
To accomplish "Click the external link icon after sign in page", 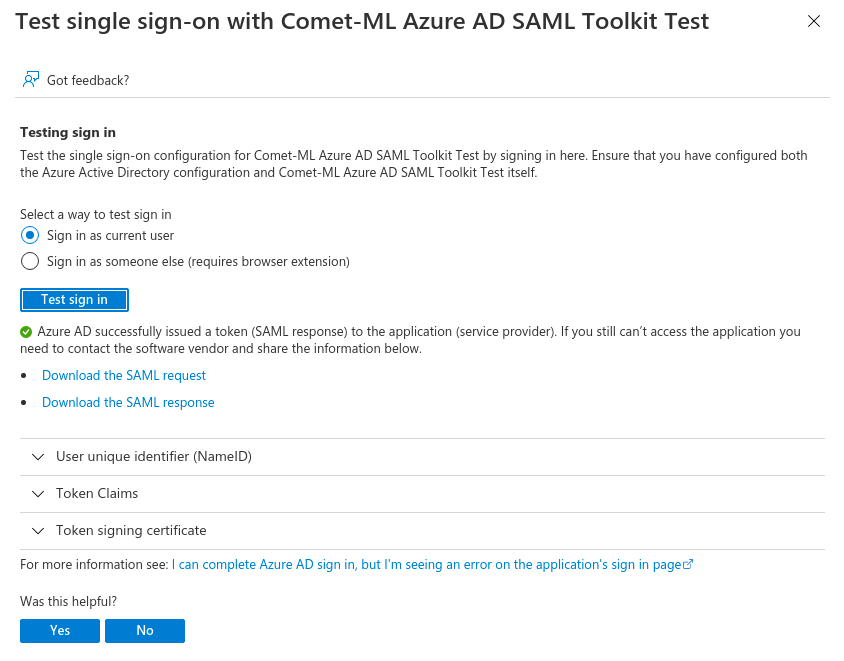I will (688, 564).
